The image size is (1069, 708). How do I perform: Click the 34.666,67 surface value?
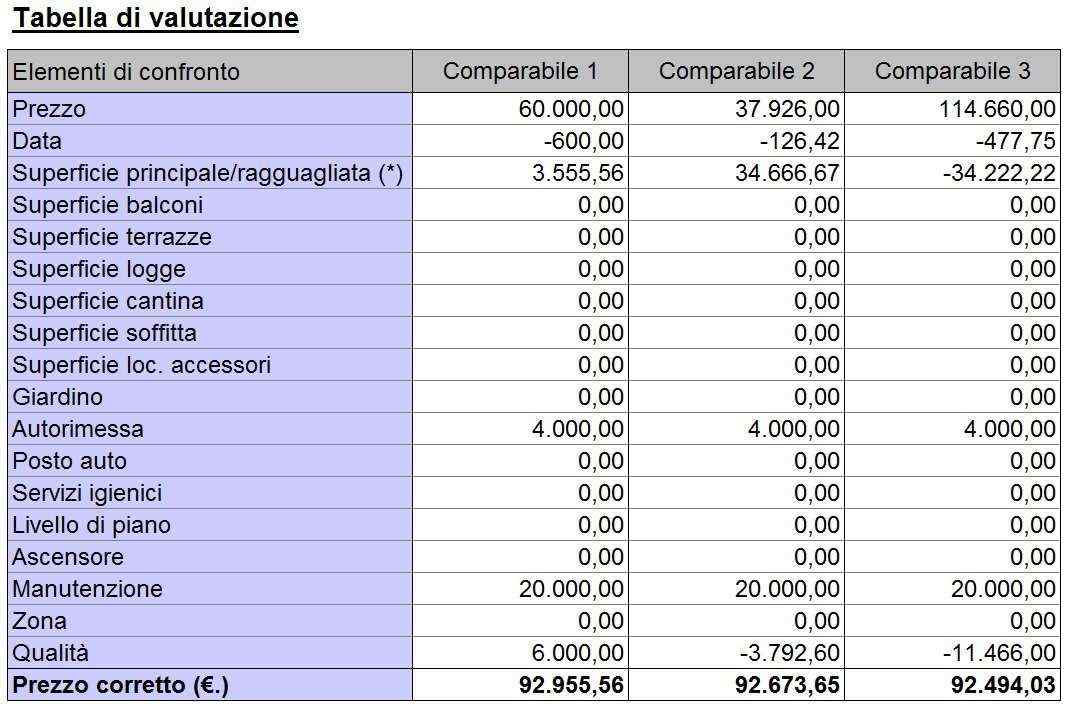click(787, 173)
